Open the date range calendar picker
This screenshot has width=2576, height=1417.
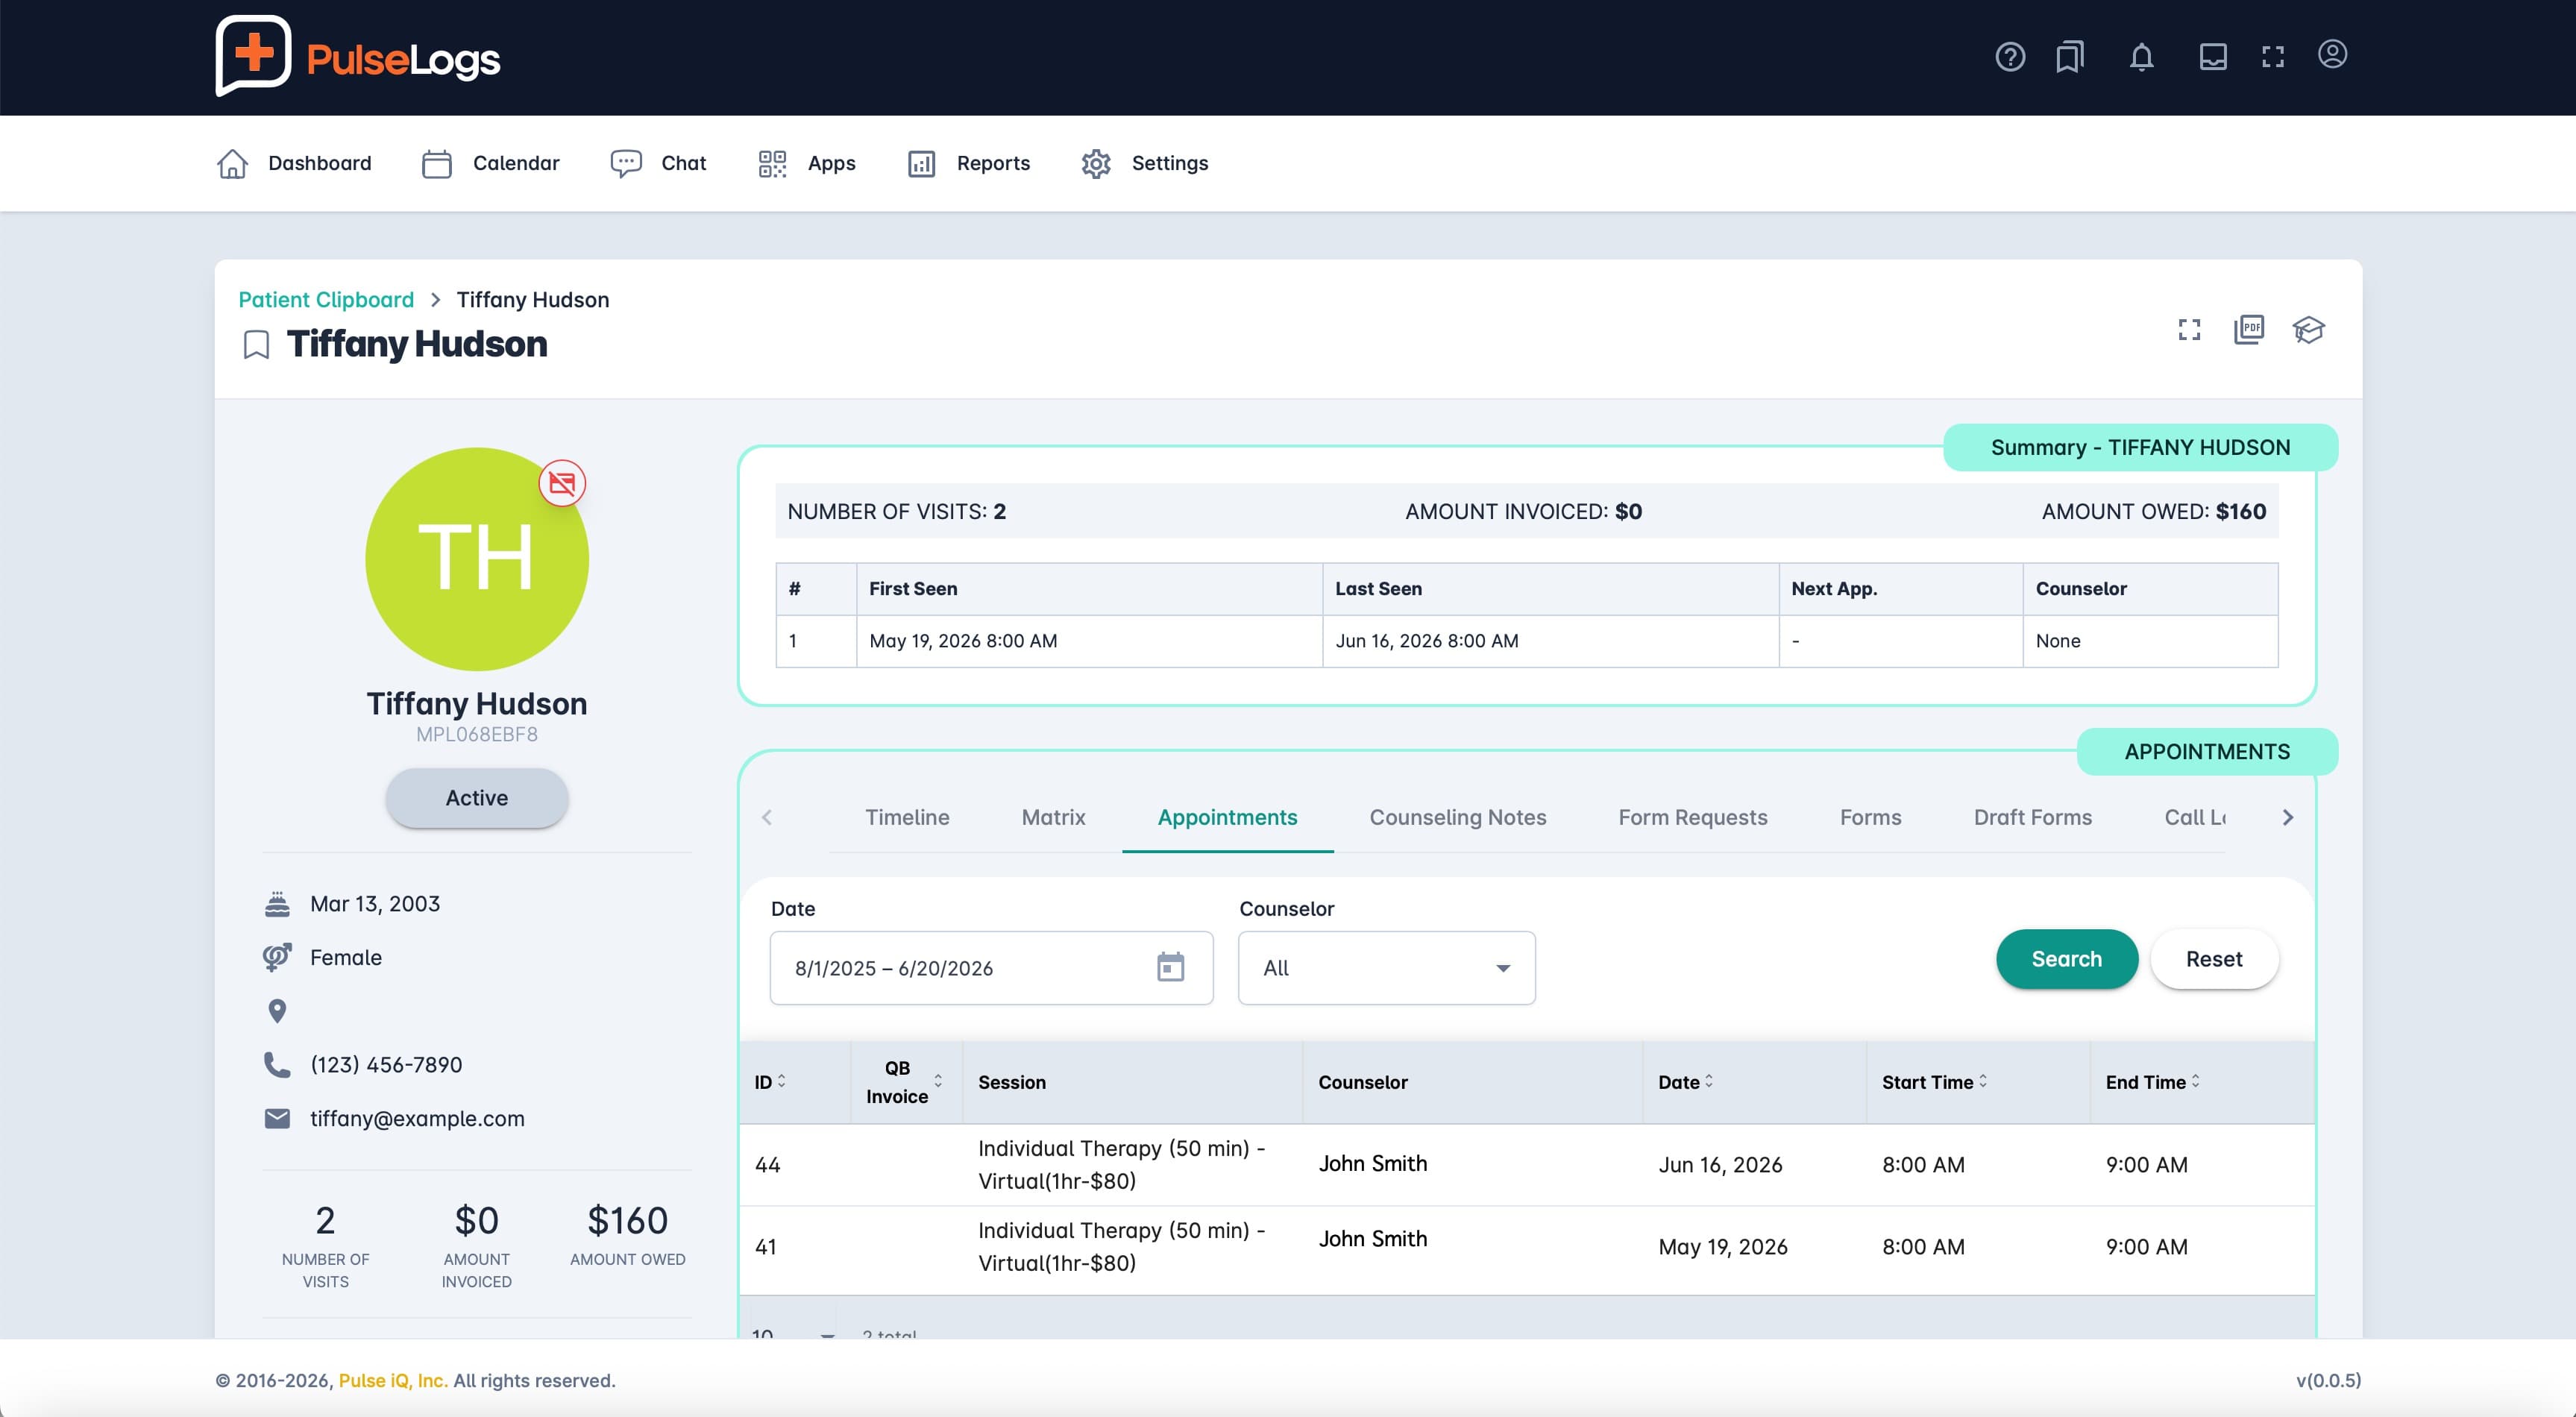(x=1170, y=967)
